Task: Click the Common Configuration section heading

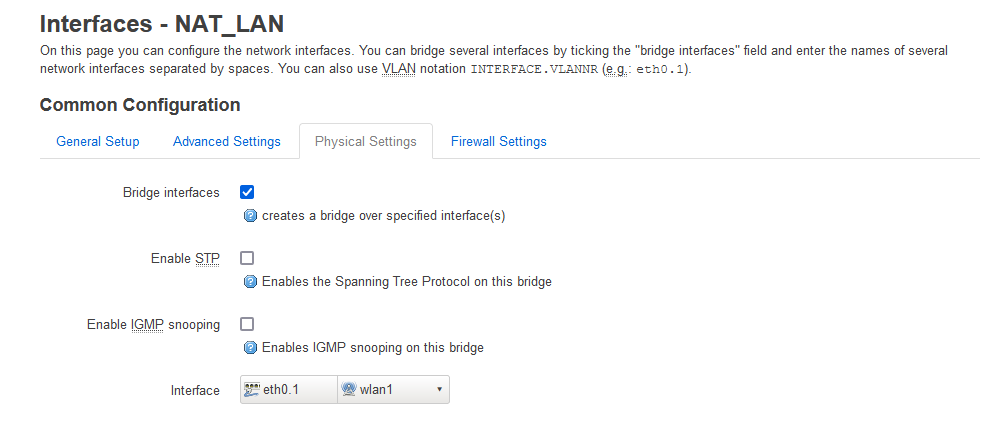Action: coord(140,104)
